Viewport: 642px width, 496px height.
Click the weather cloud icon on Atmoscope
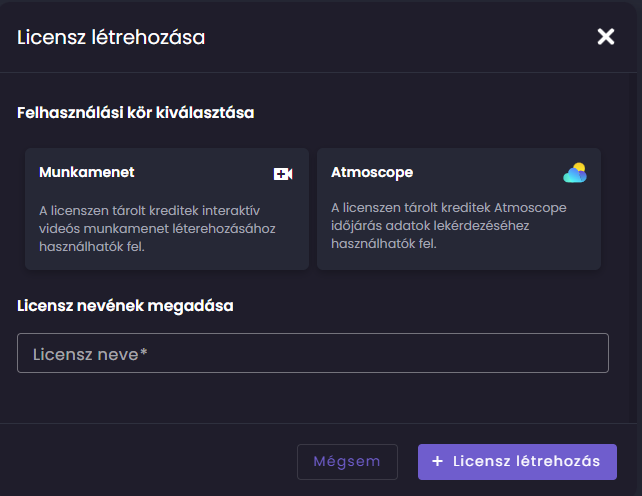point(574,174)
